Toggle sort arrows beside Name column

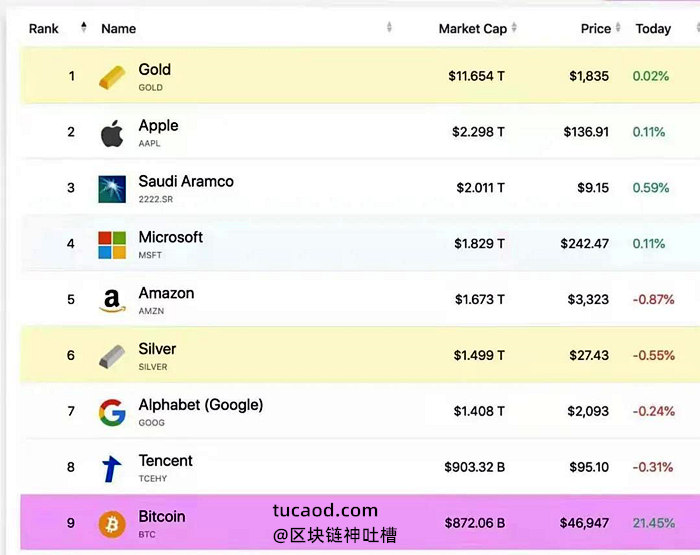pos(389,27)
